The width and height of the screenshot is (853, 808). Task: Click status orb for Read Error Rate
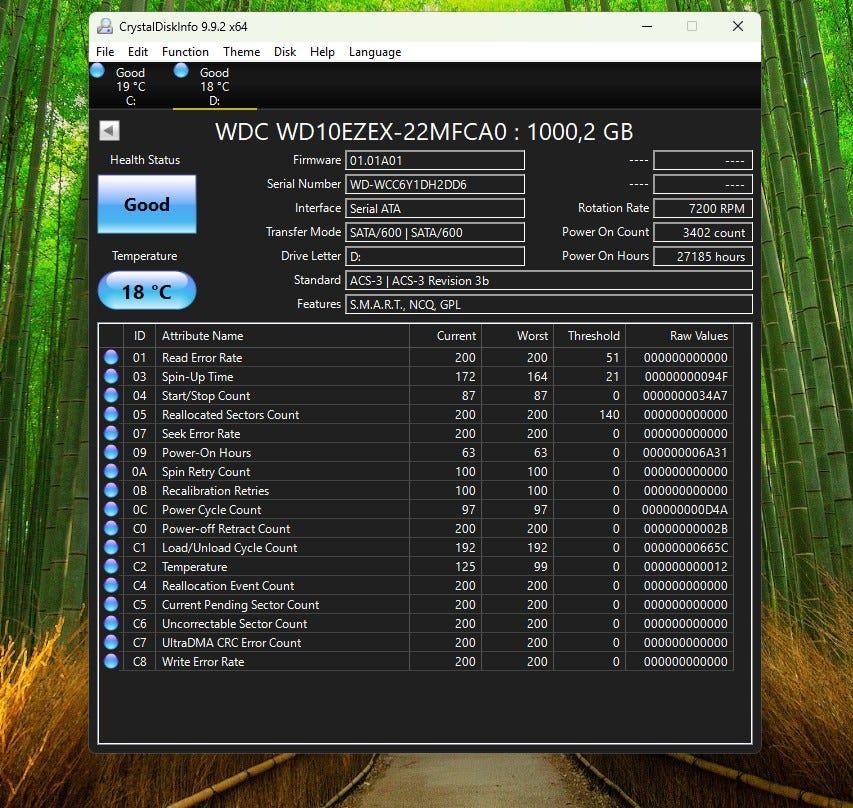click(x=111, y=357)
